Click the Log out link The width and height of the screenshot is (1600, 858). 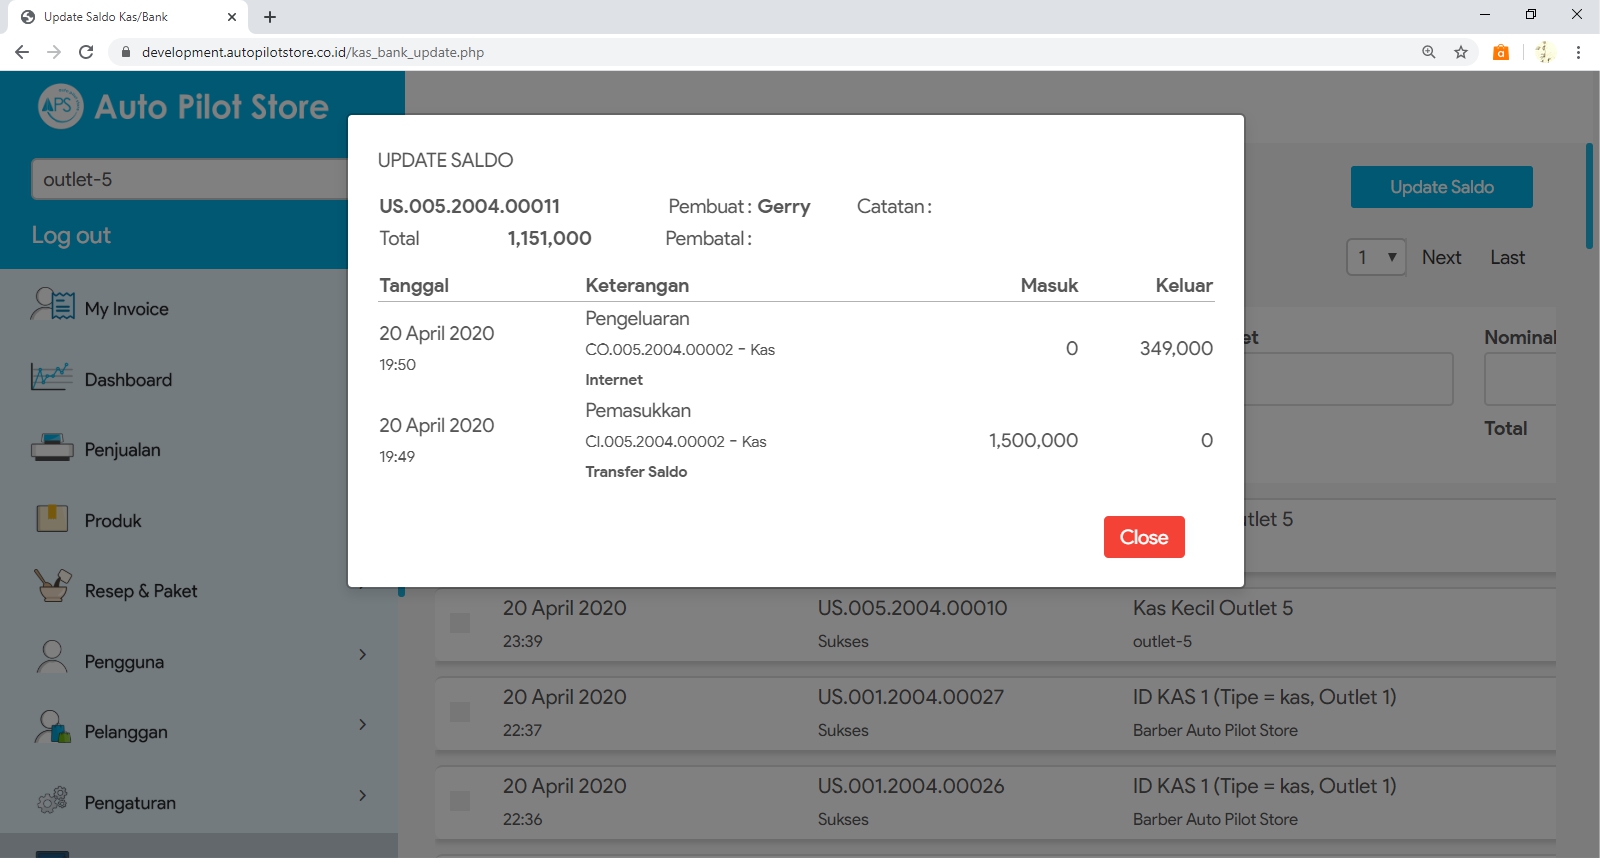click(71, 236)
